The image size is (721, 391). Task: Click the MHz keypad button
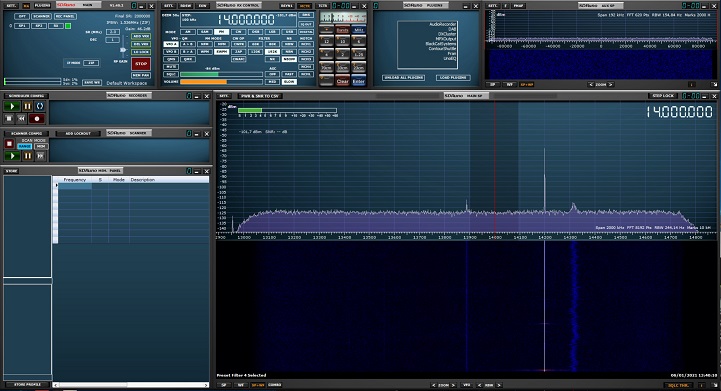(359, 30)
